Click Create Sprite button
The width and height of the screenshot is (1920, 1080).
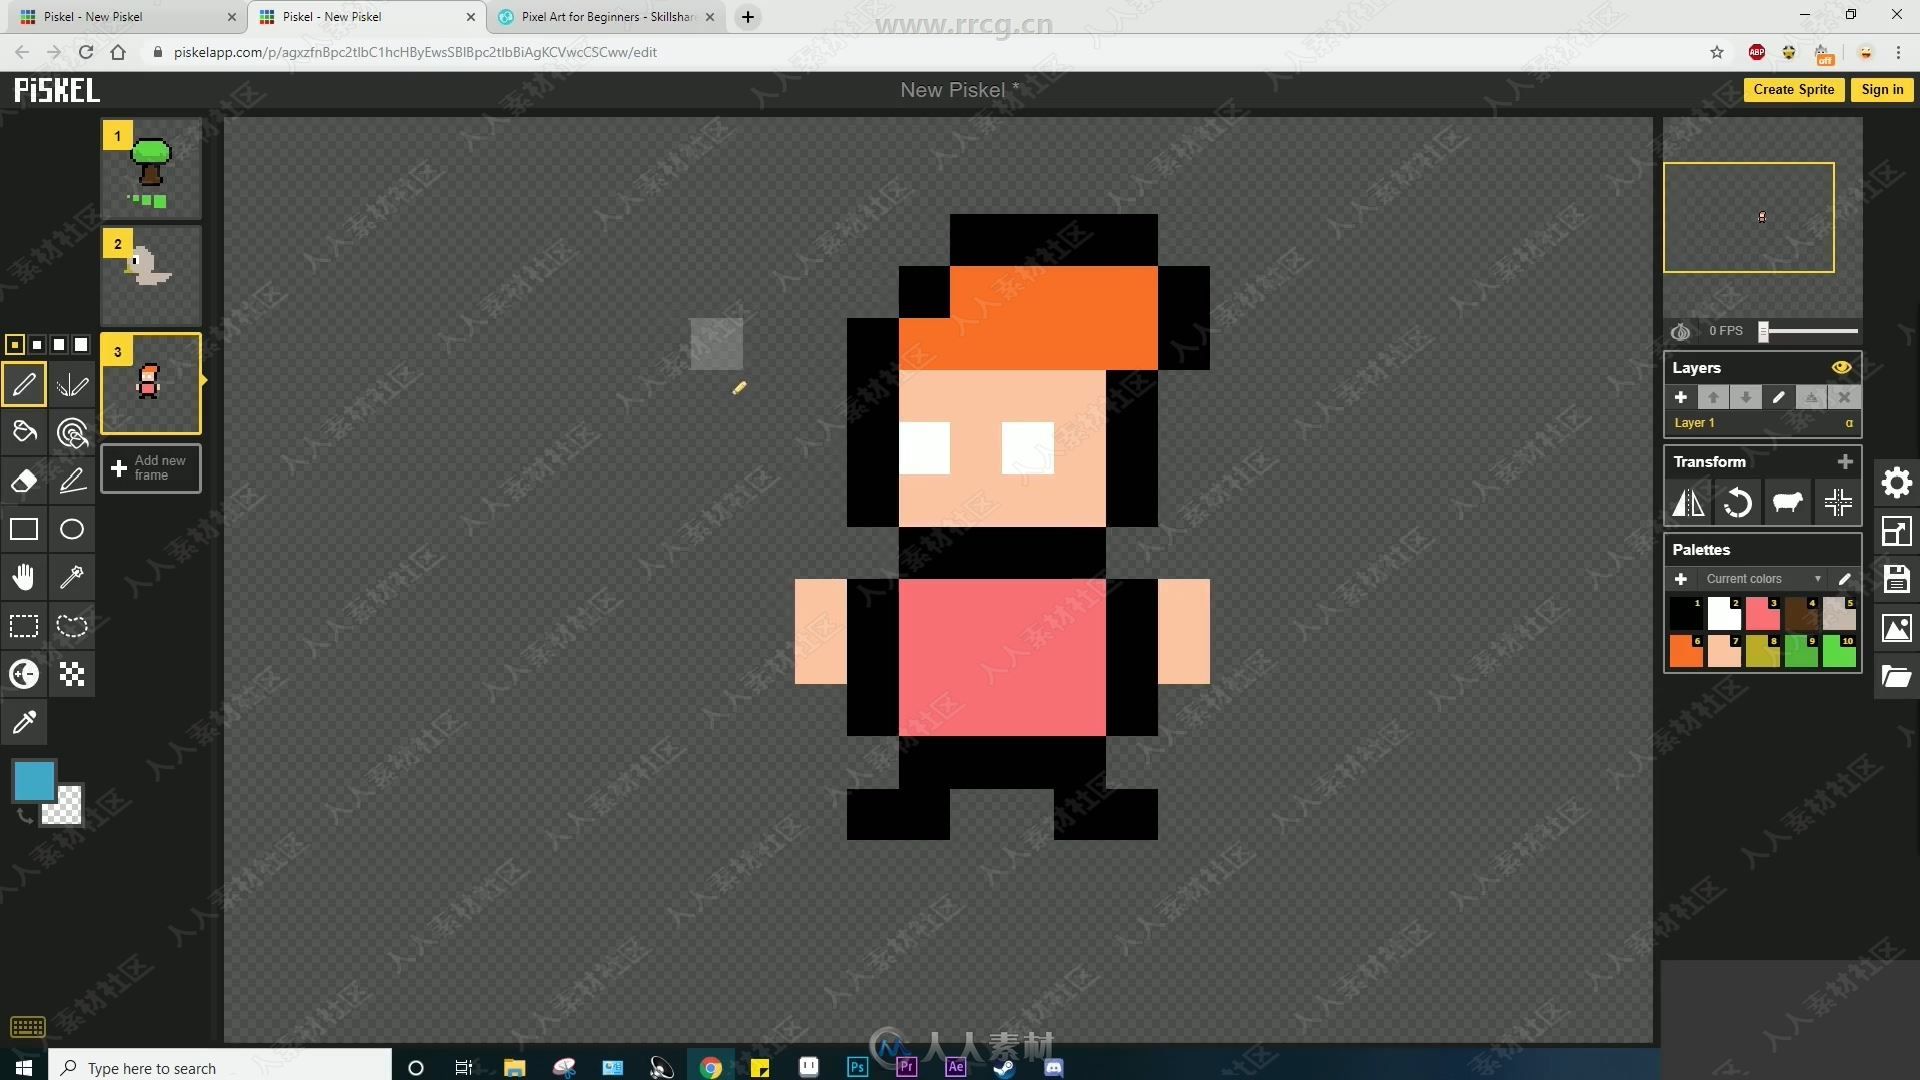[x=1795, y=88]
